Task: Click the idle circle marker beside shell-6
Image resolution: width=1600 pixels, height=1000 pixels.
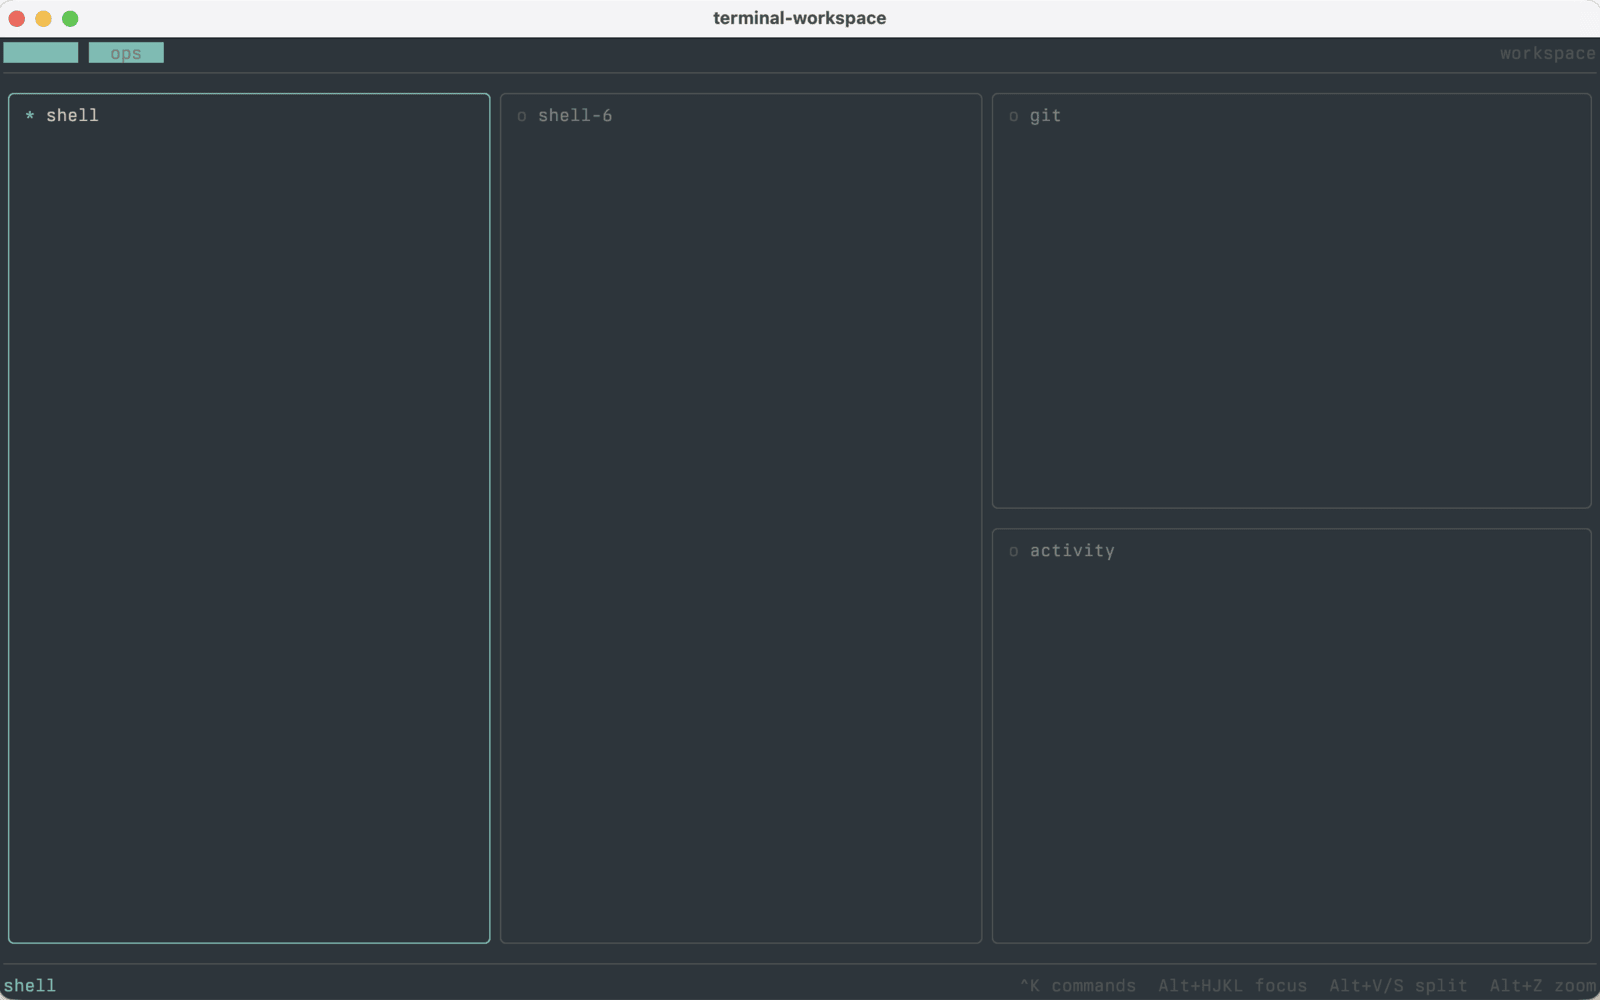Action: coord(522,116)
